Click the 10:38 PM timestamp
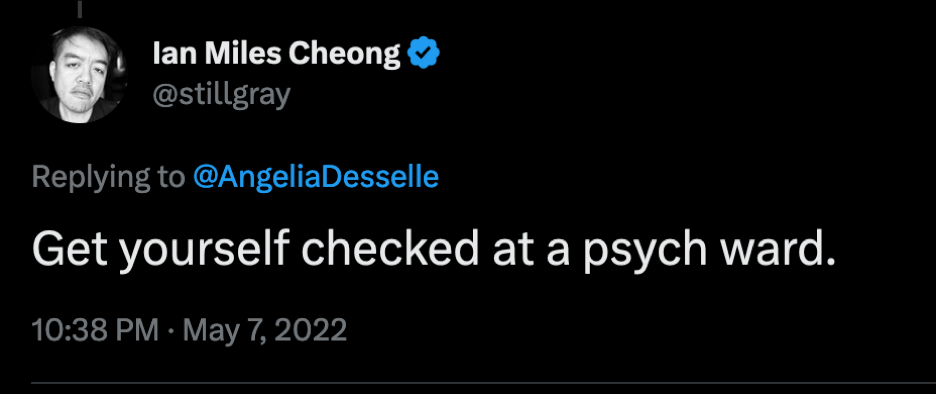Viewport: 936px width, 394px height. [x=95, y=330]
